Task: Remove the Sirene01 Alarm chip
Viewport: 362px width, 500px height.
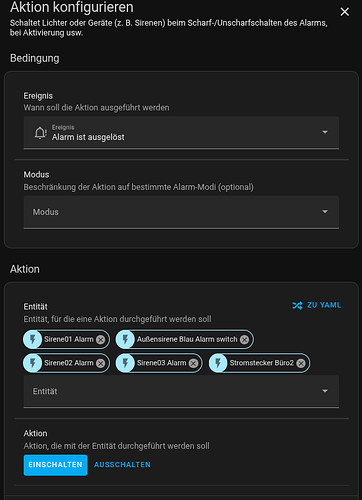Action: coord(100,339)
